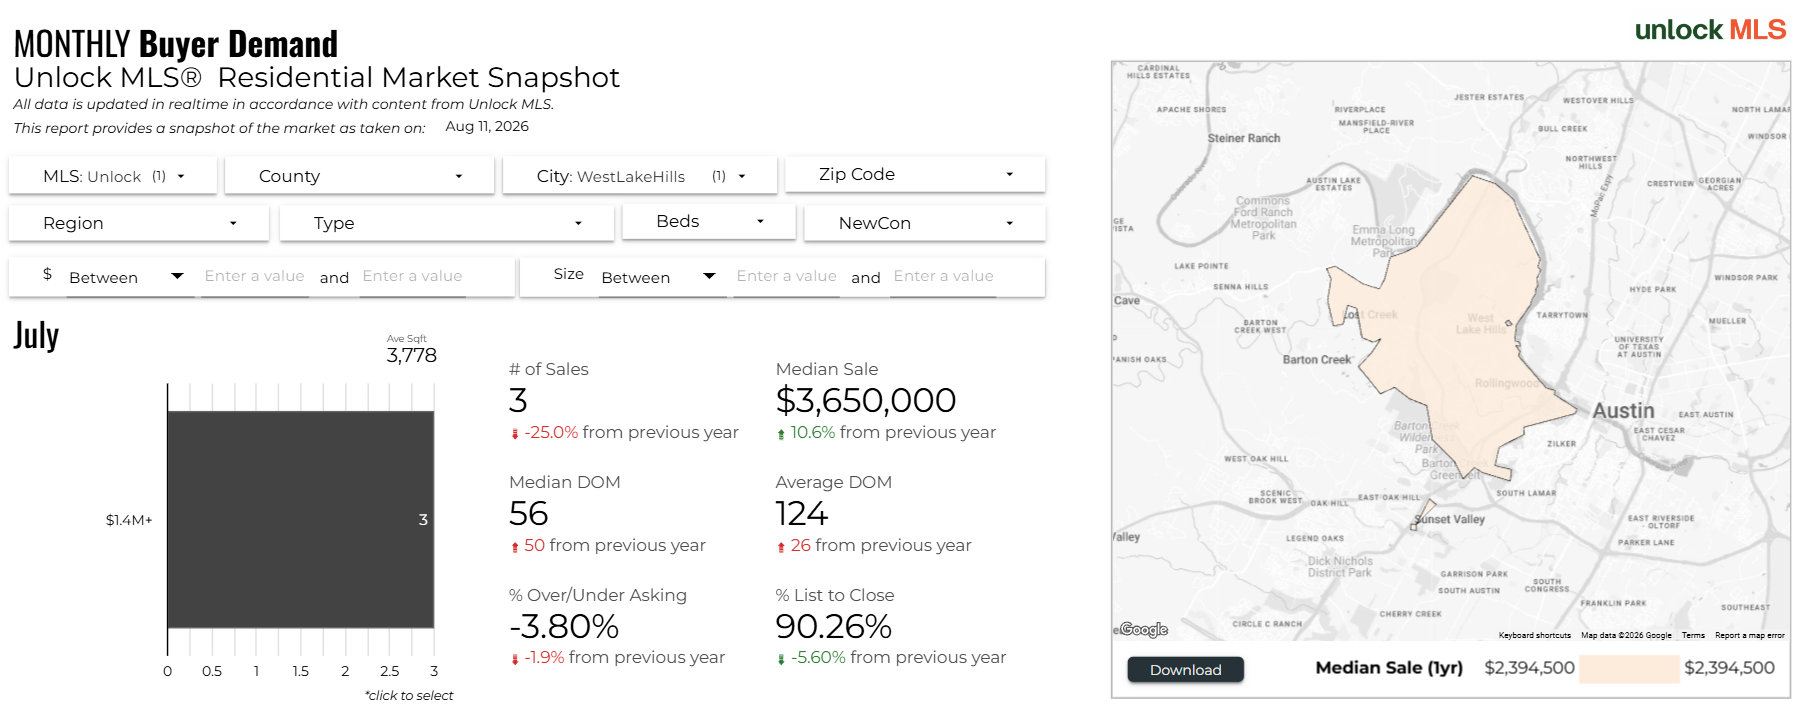Open the NewCon filter dropdown
The image size is (1807, 717).
click(x=925, y=223)
